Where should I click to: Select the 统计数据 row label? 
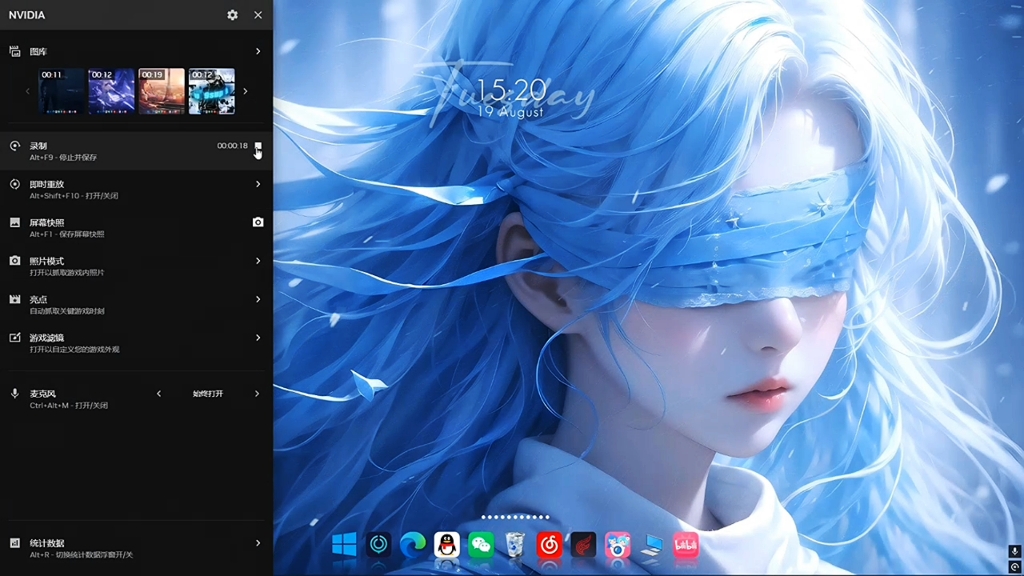pyautogui.click(x=46, y=543)
